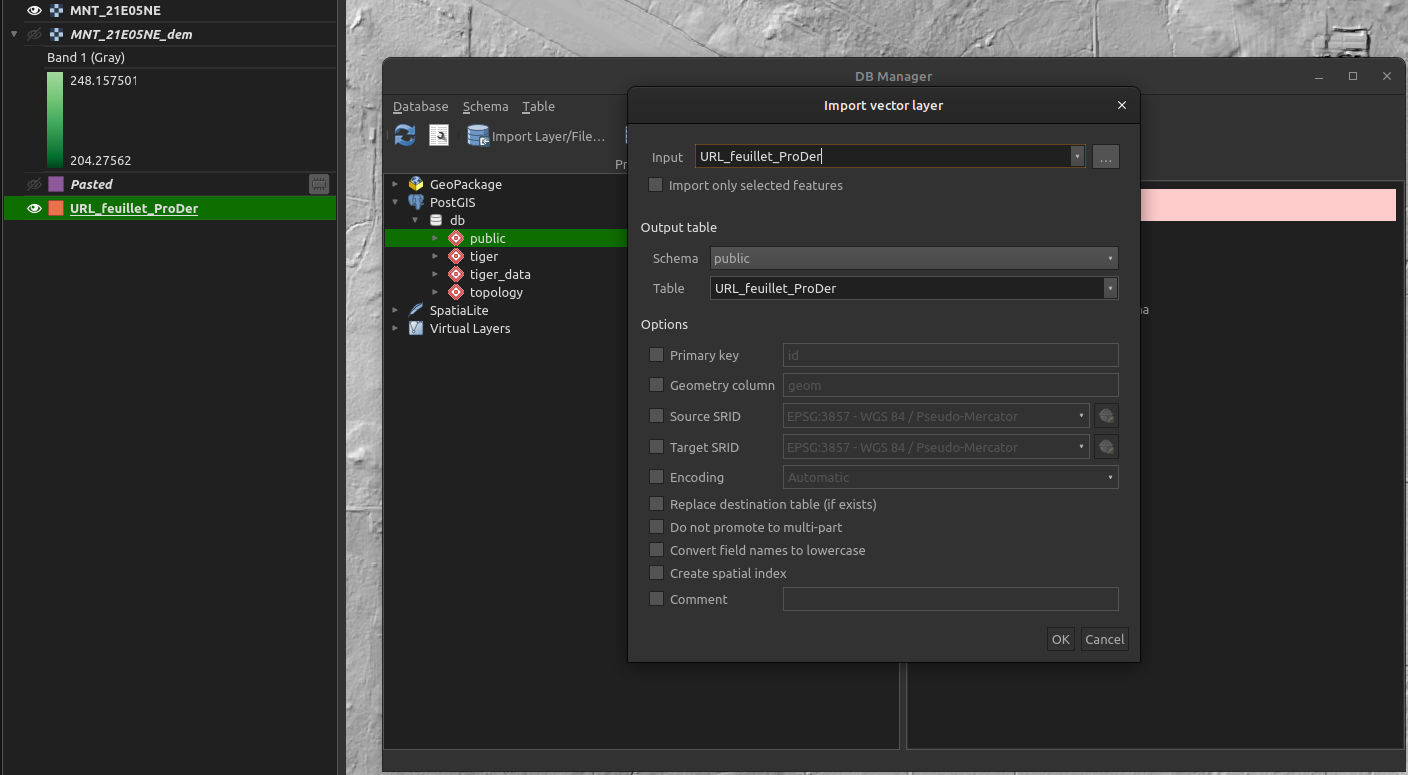Open the Table menu

point(538,106)
